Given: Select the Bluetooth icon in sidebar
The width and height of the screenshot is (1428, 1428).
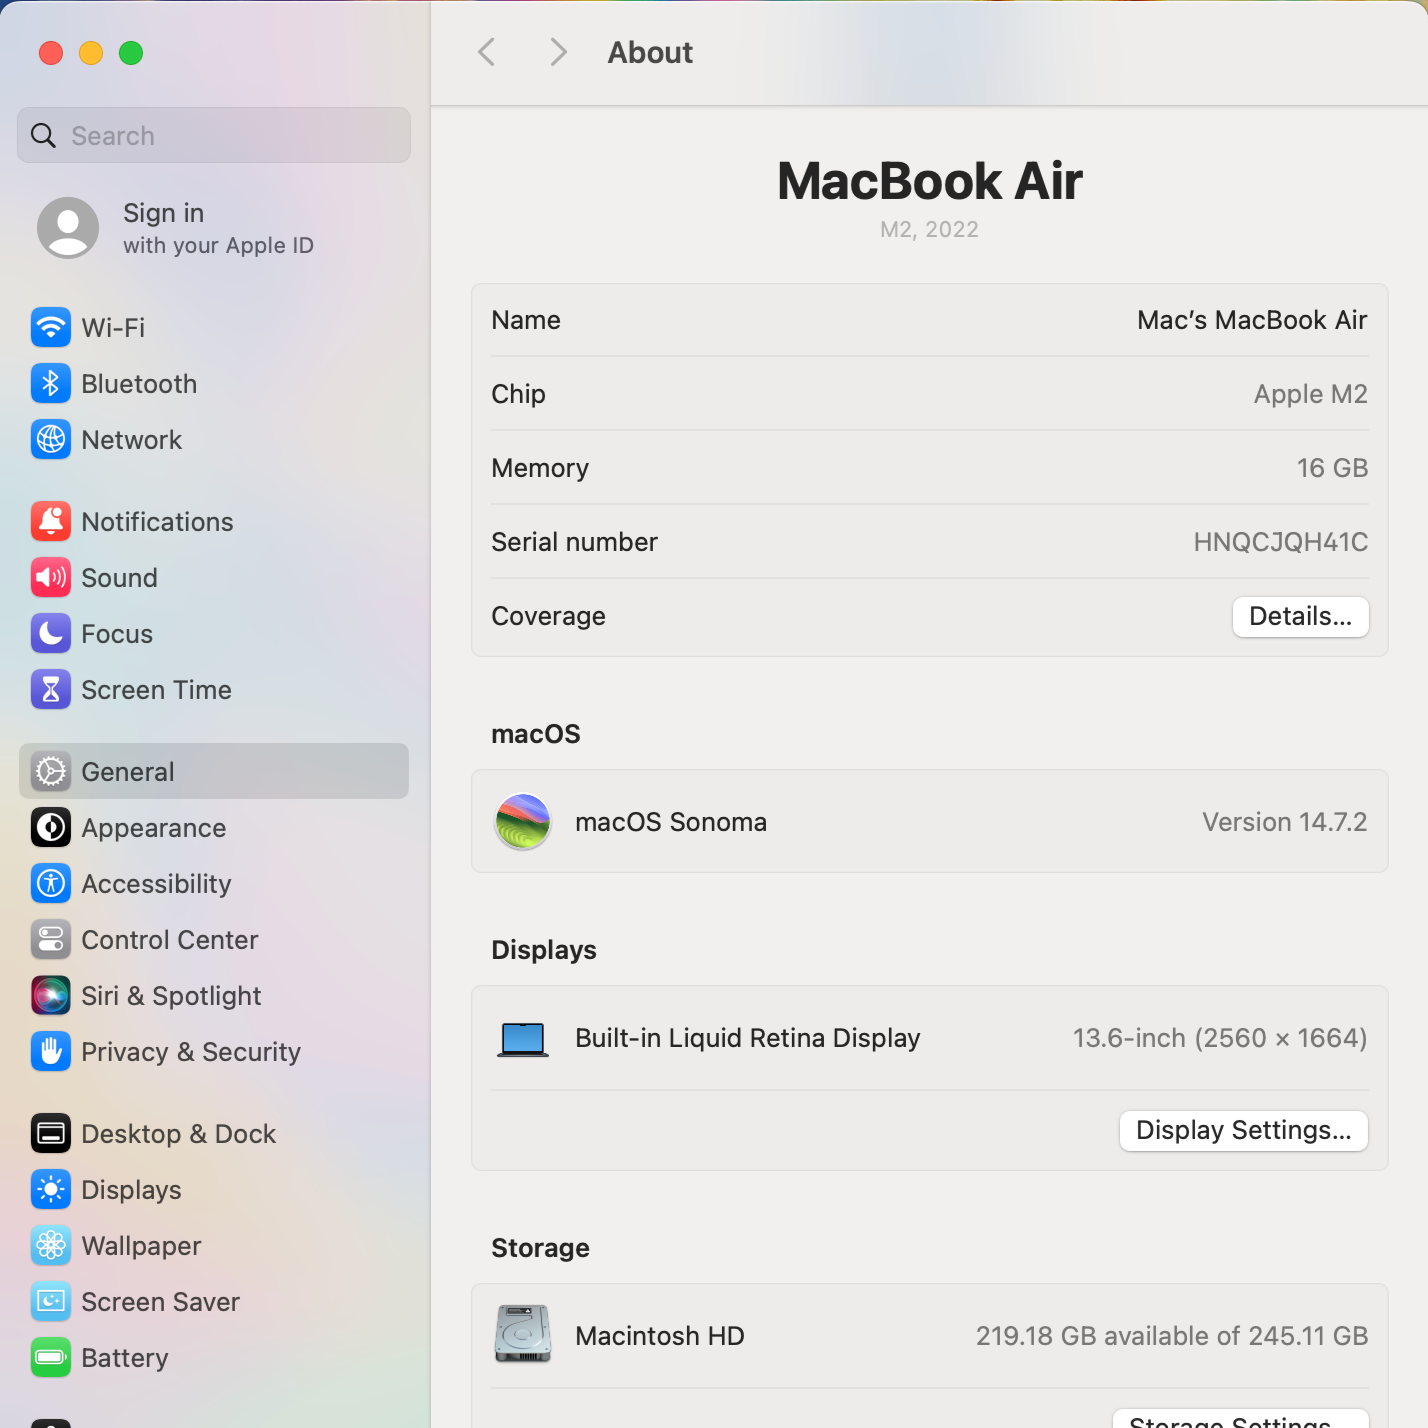Looking at the screenshot, I should tap(51, 383).
